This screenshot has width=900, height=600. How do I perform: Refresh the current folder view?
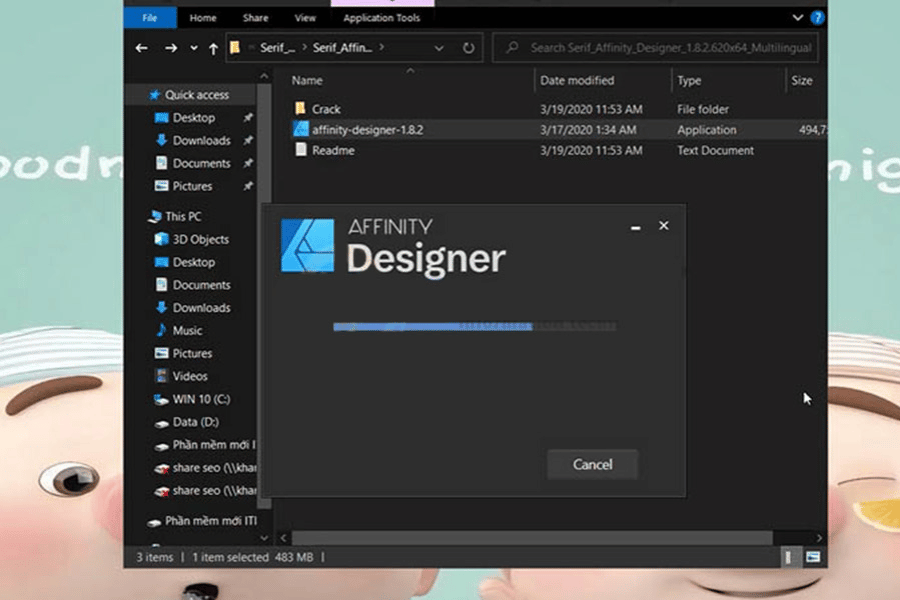[468, 48]
